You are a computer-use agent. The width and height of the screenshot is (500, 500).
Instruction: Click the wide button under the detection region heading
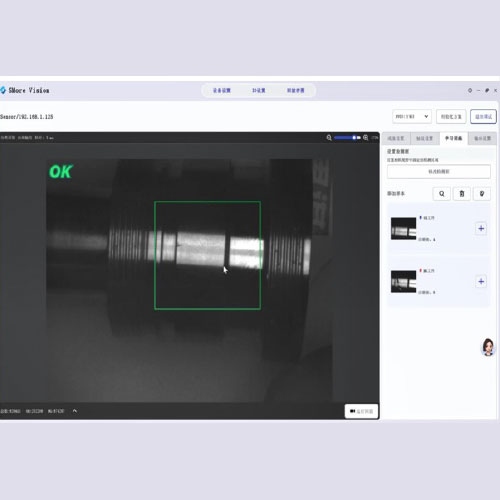[439, 171]
